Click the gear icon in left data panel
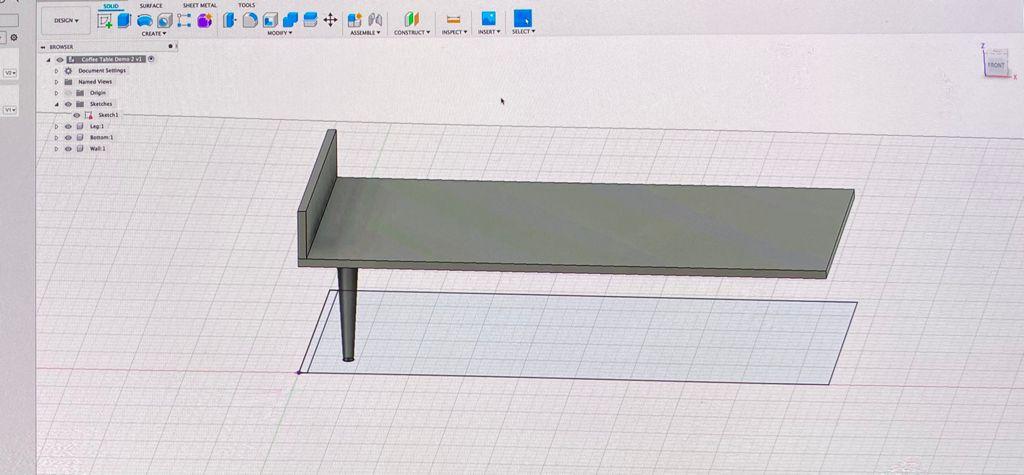1024x475 pixels. [14, 38]
